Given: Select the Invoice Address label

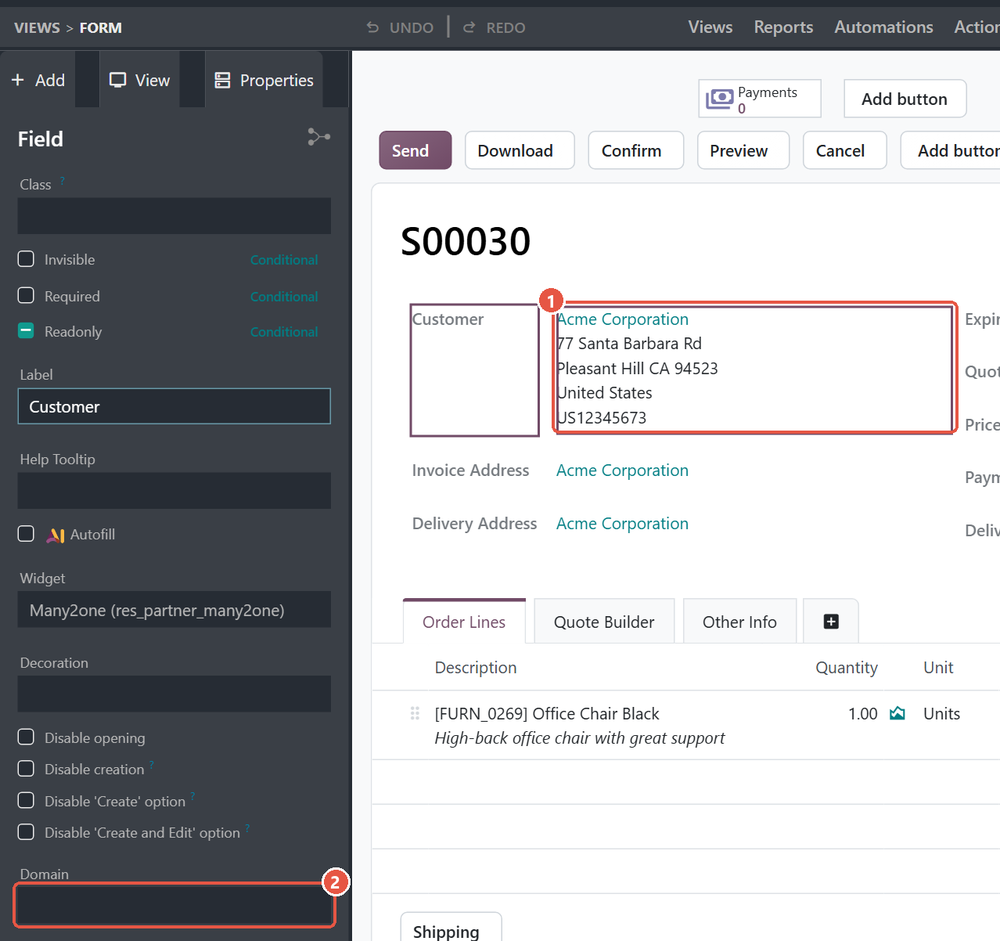Looking at the screenshot, I should [x=471, y=470].
